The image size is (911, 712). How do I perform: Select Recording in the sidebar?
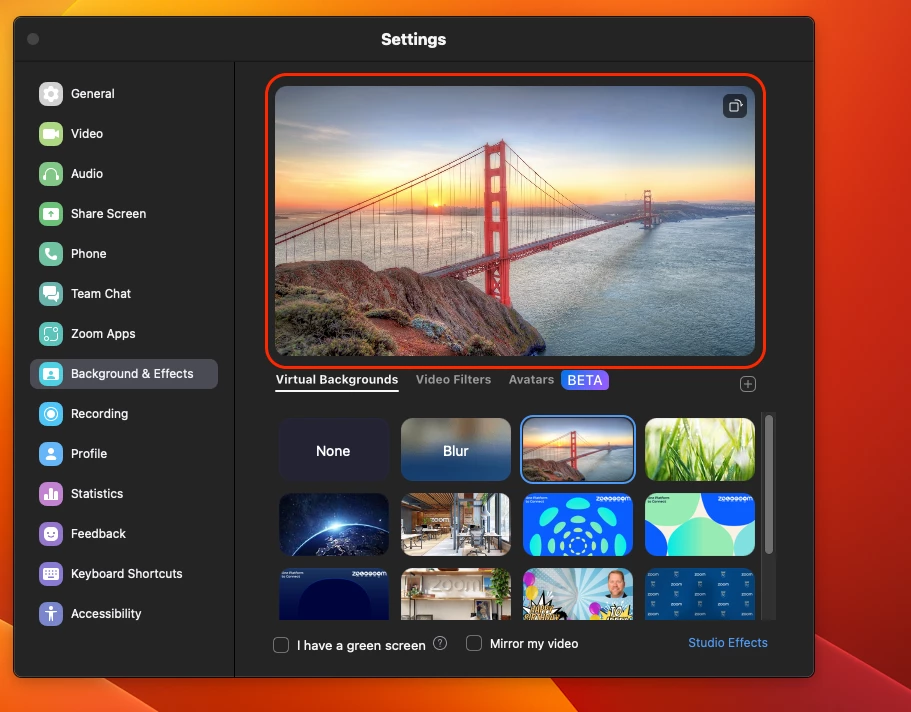124,414
